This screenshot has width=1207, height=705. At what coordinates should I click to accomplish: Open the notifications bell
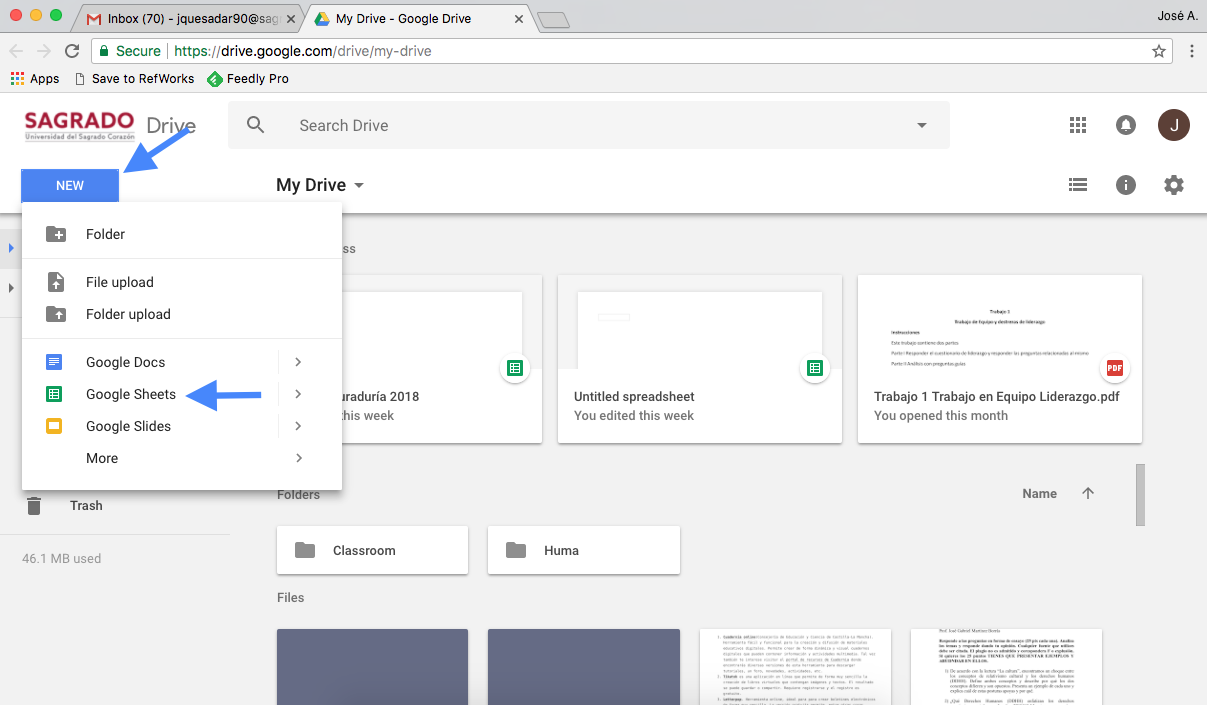pyautogui.click(x=1126, y=125)
